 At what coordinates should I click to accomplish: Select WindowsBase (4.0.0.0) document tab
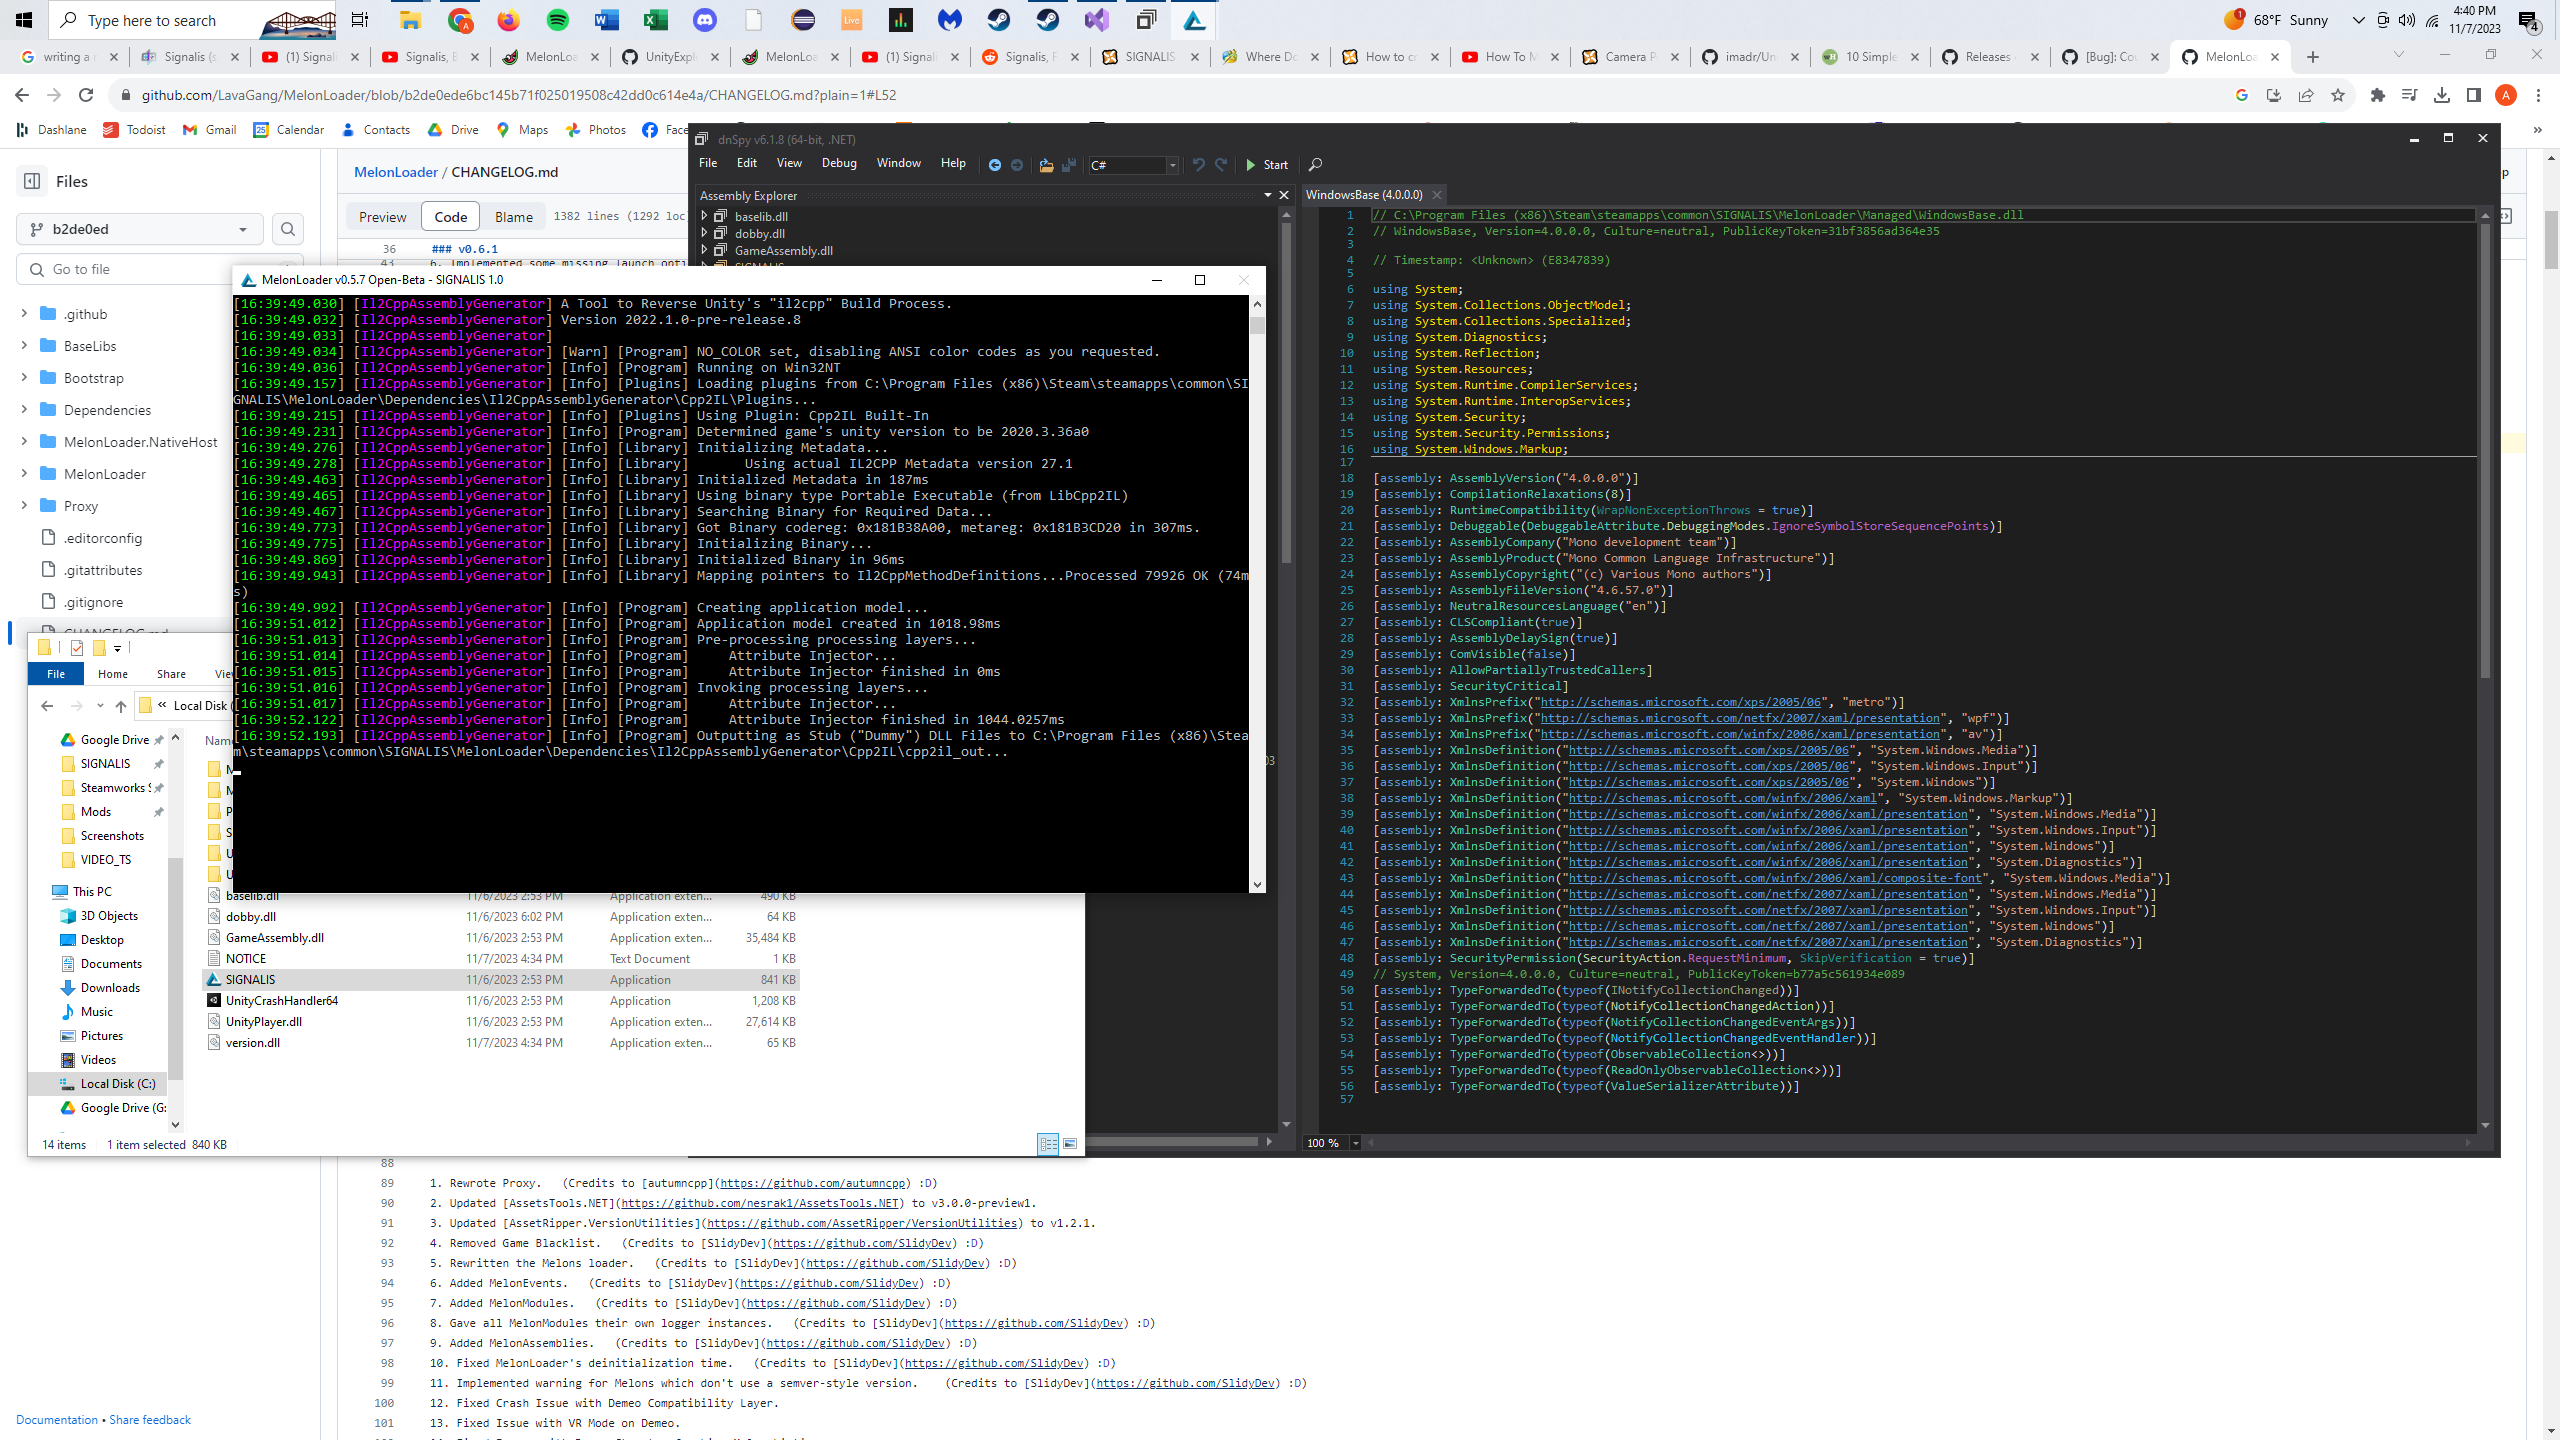pyautogui.click(x=1363, y=195)
